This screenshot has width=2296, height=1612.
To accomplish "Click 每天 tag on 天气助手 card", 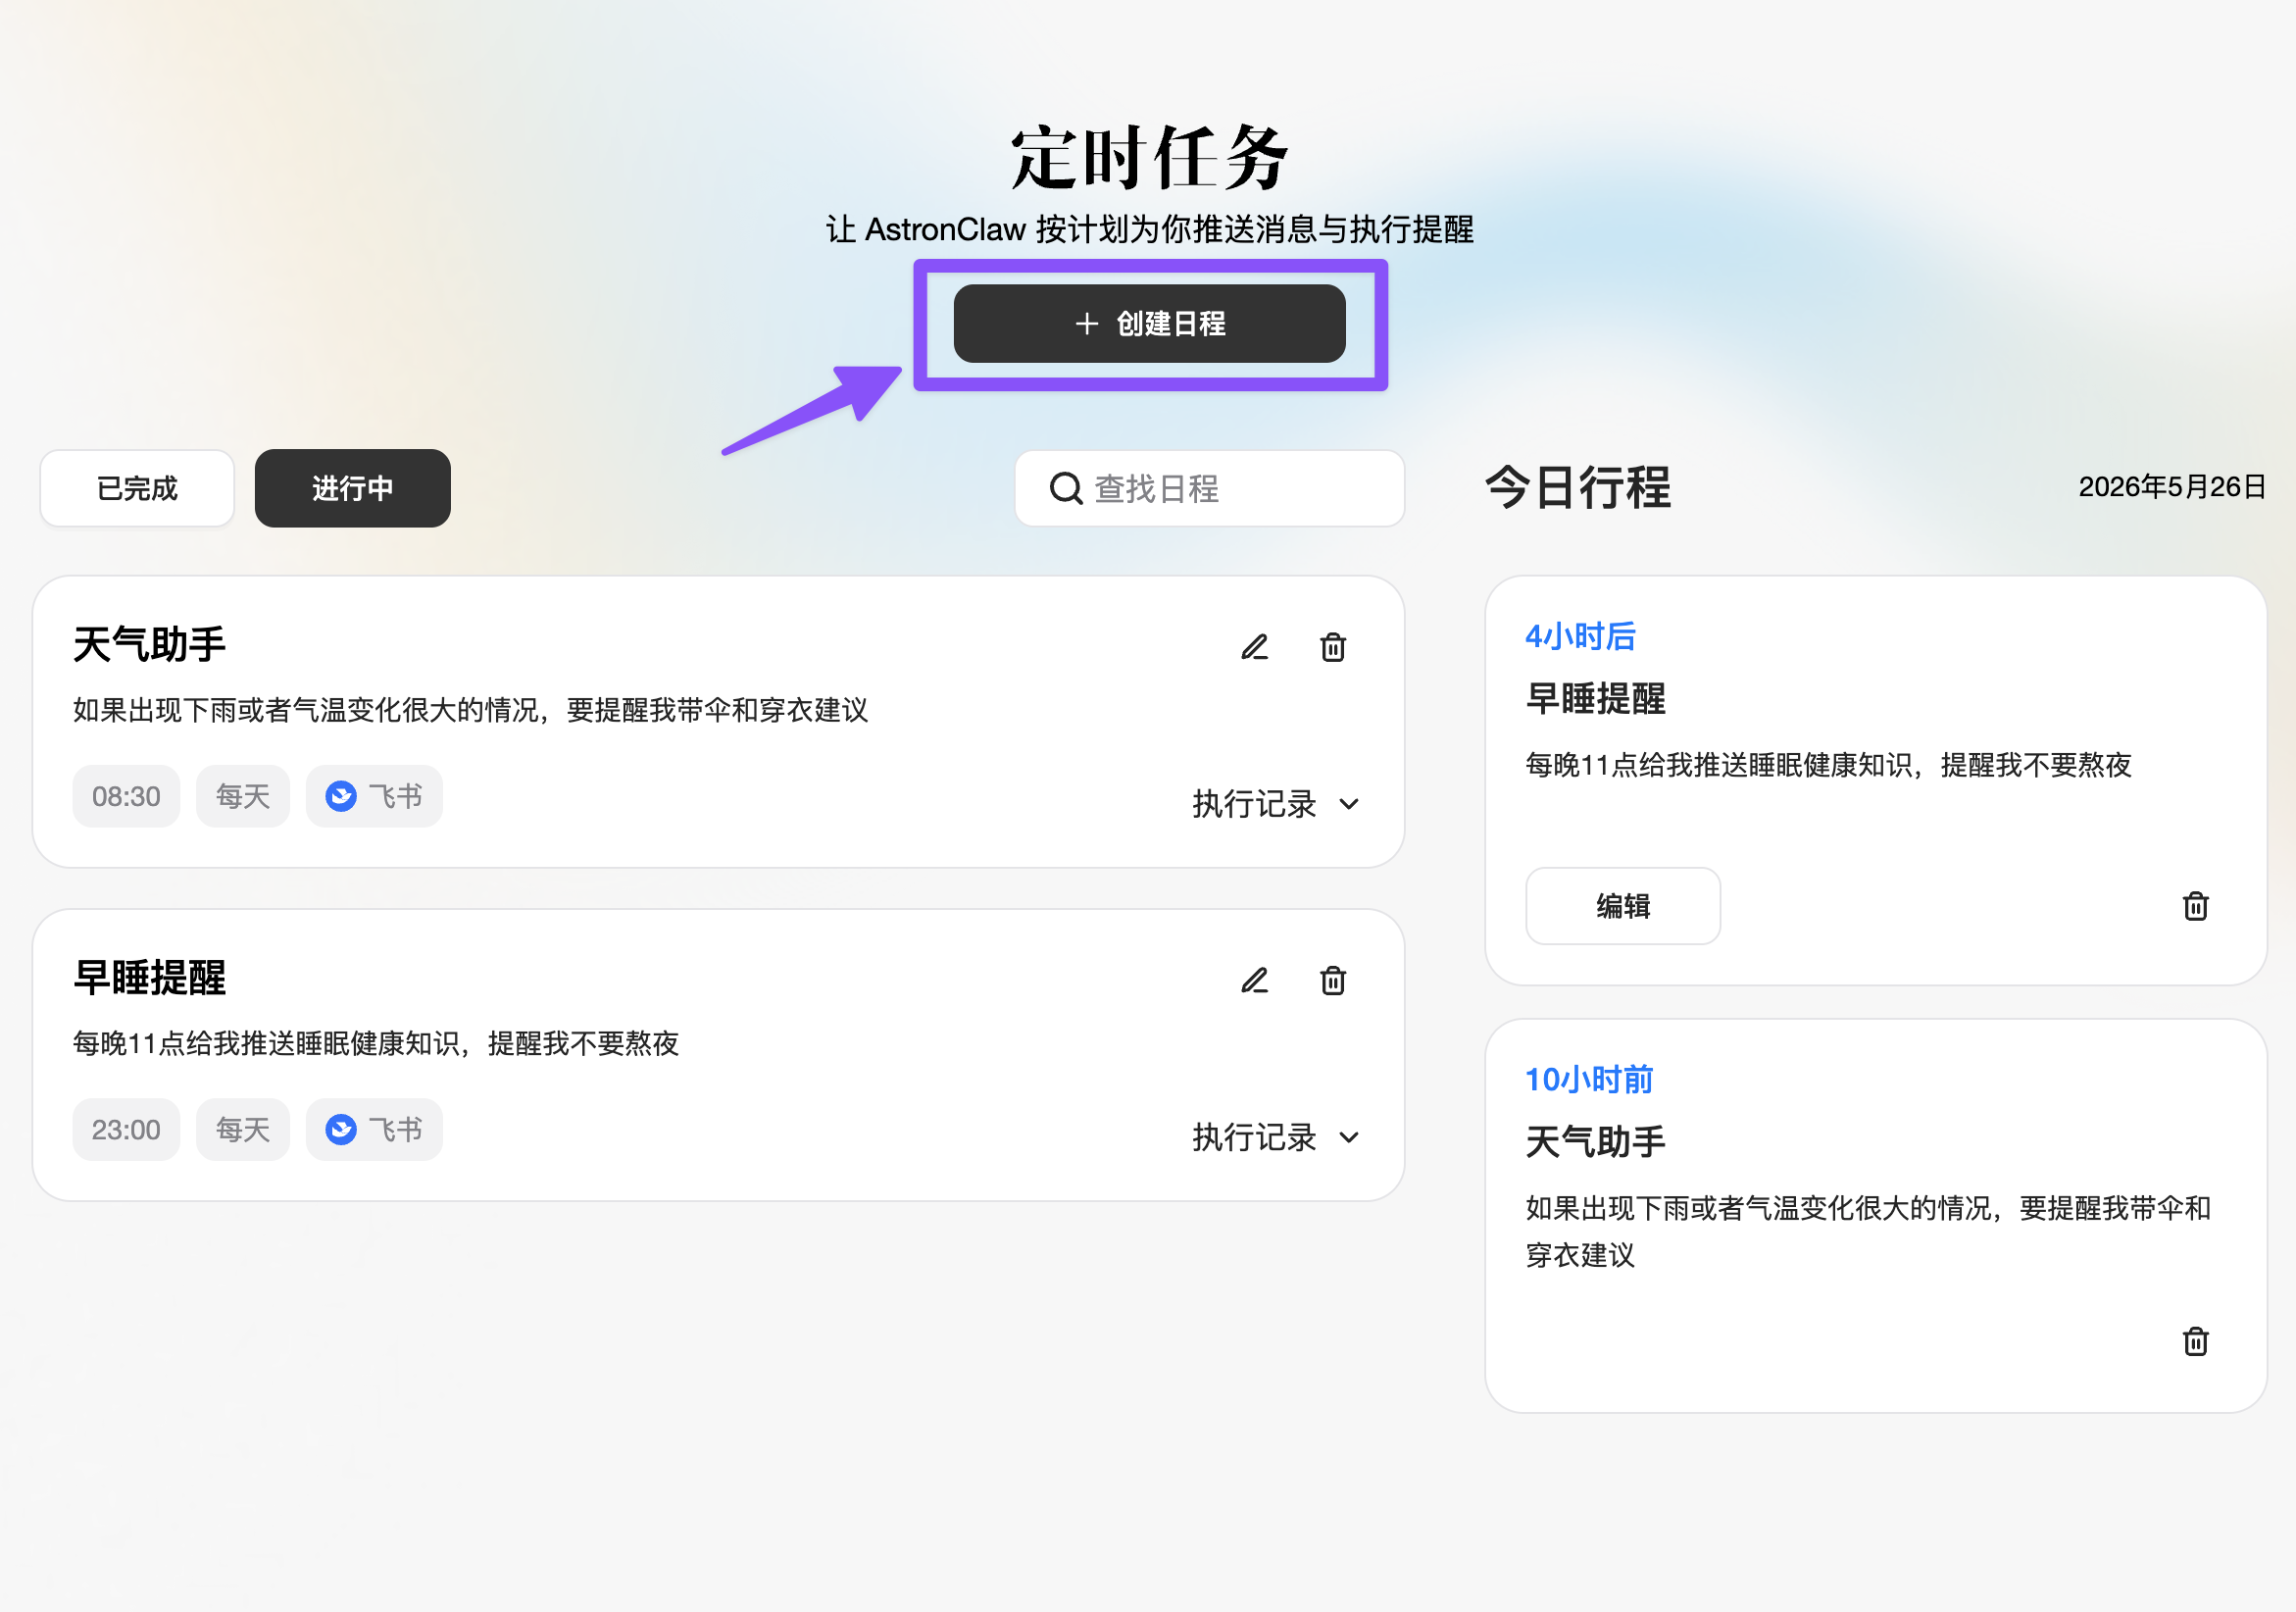I will pyautogui.click(x=243, y=796).
